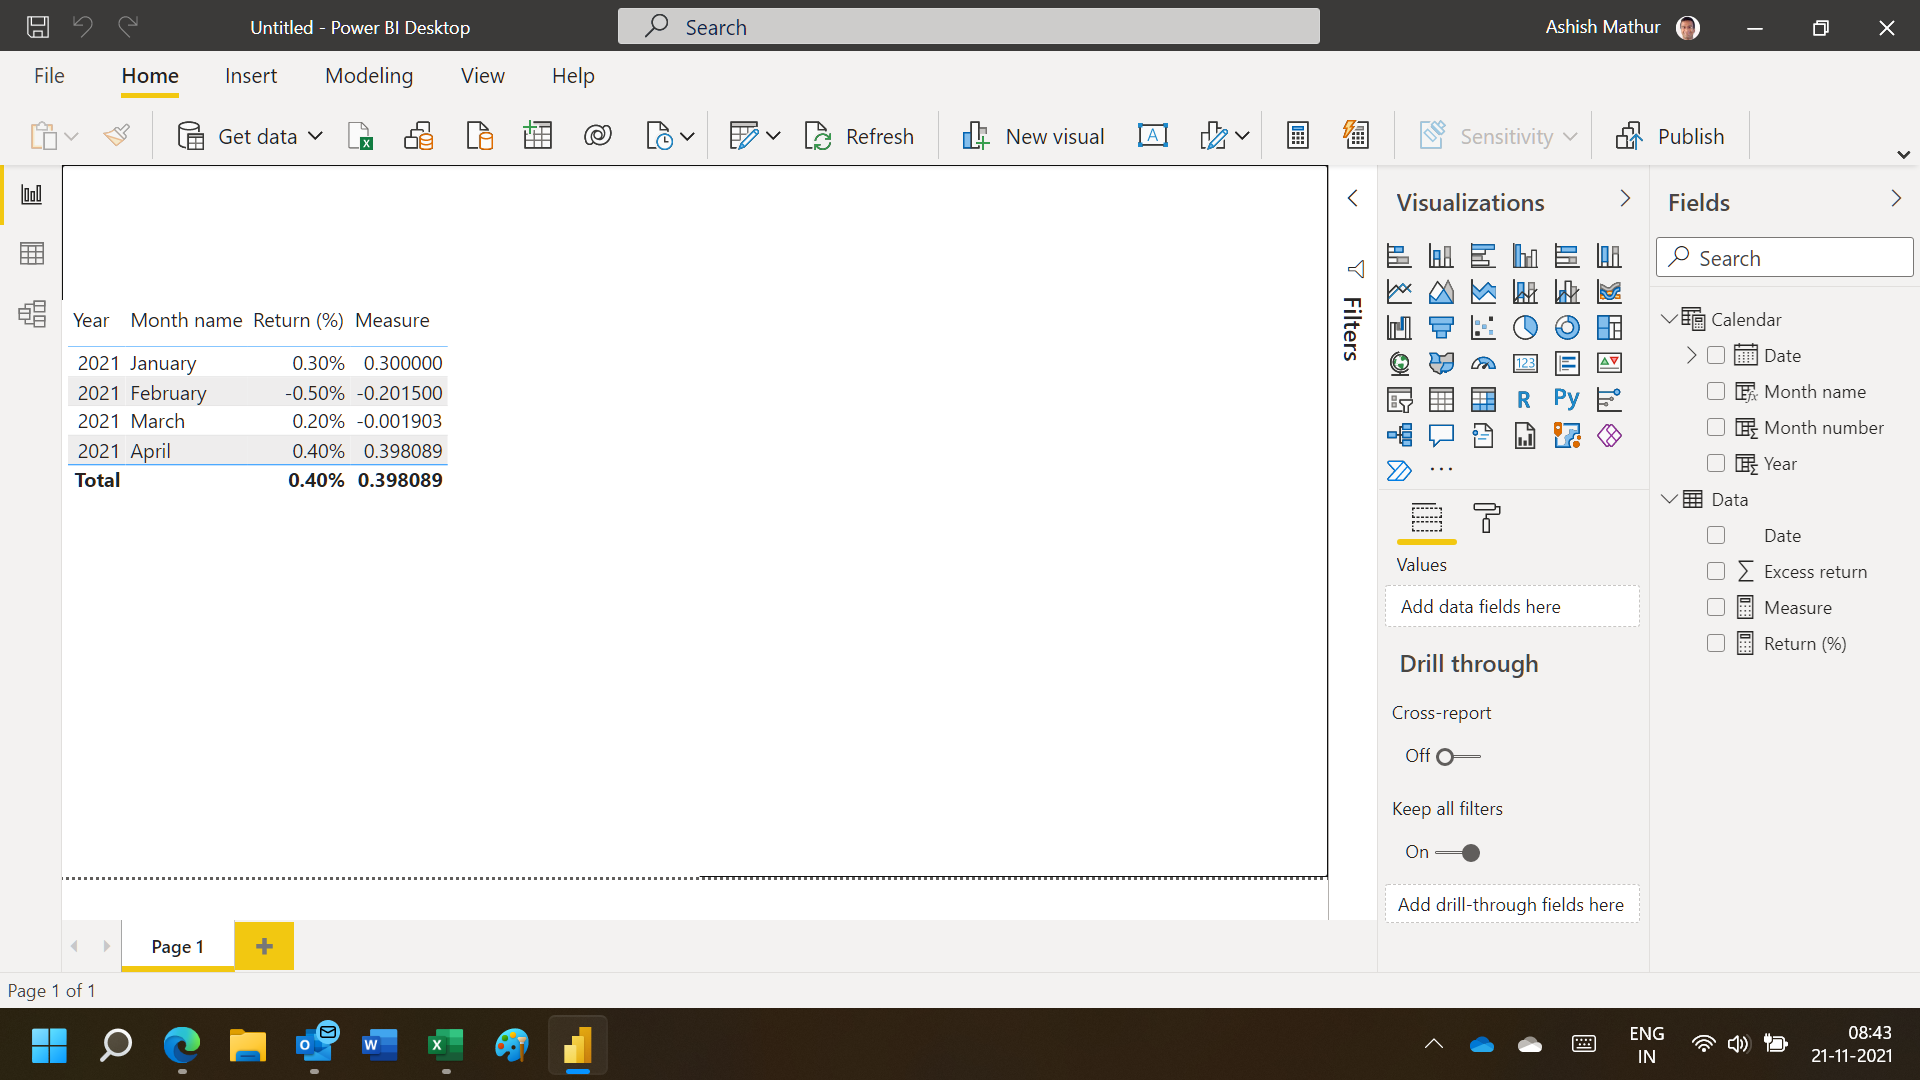1920x1080 pixels.
Task: Collapse the Calendar table in Fields
Action: pyautogui.click(x=1668, y=319)
